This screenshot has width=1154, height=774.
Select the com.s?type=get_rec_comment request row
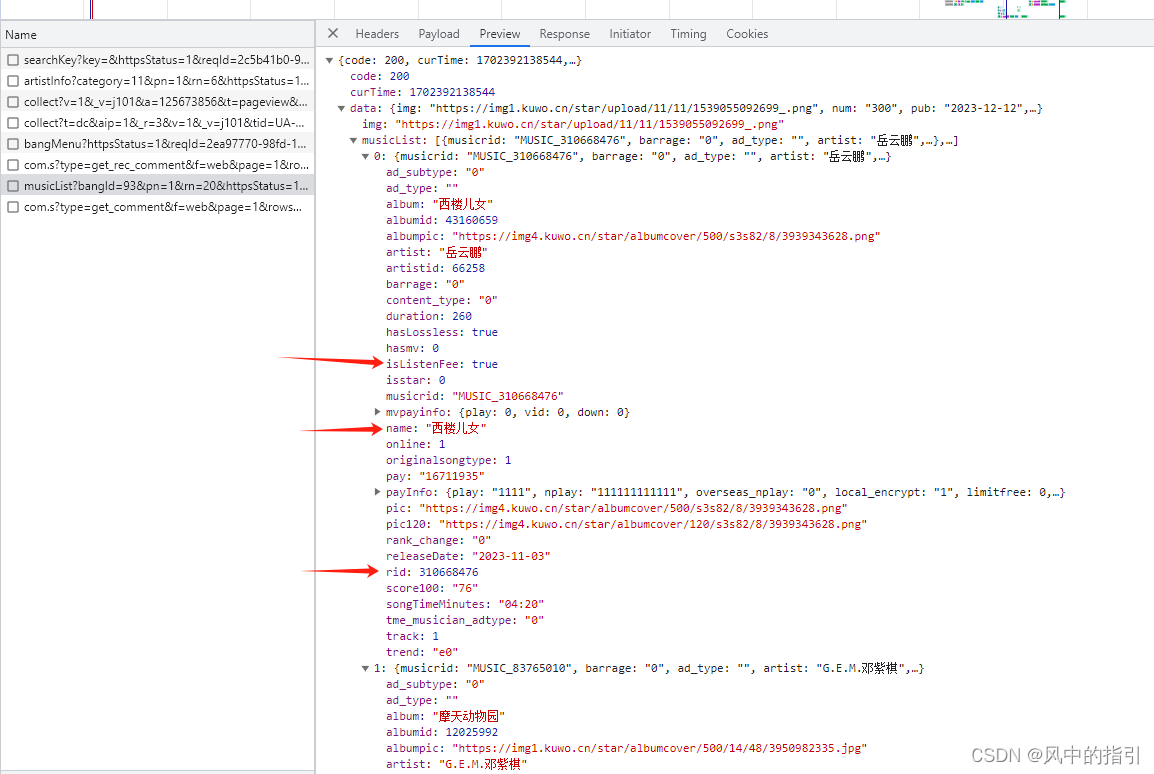[x=157, y=165]
